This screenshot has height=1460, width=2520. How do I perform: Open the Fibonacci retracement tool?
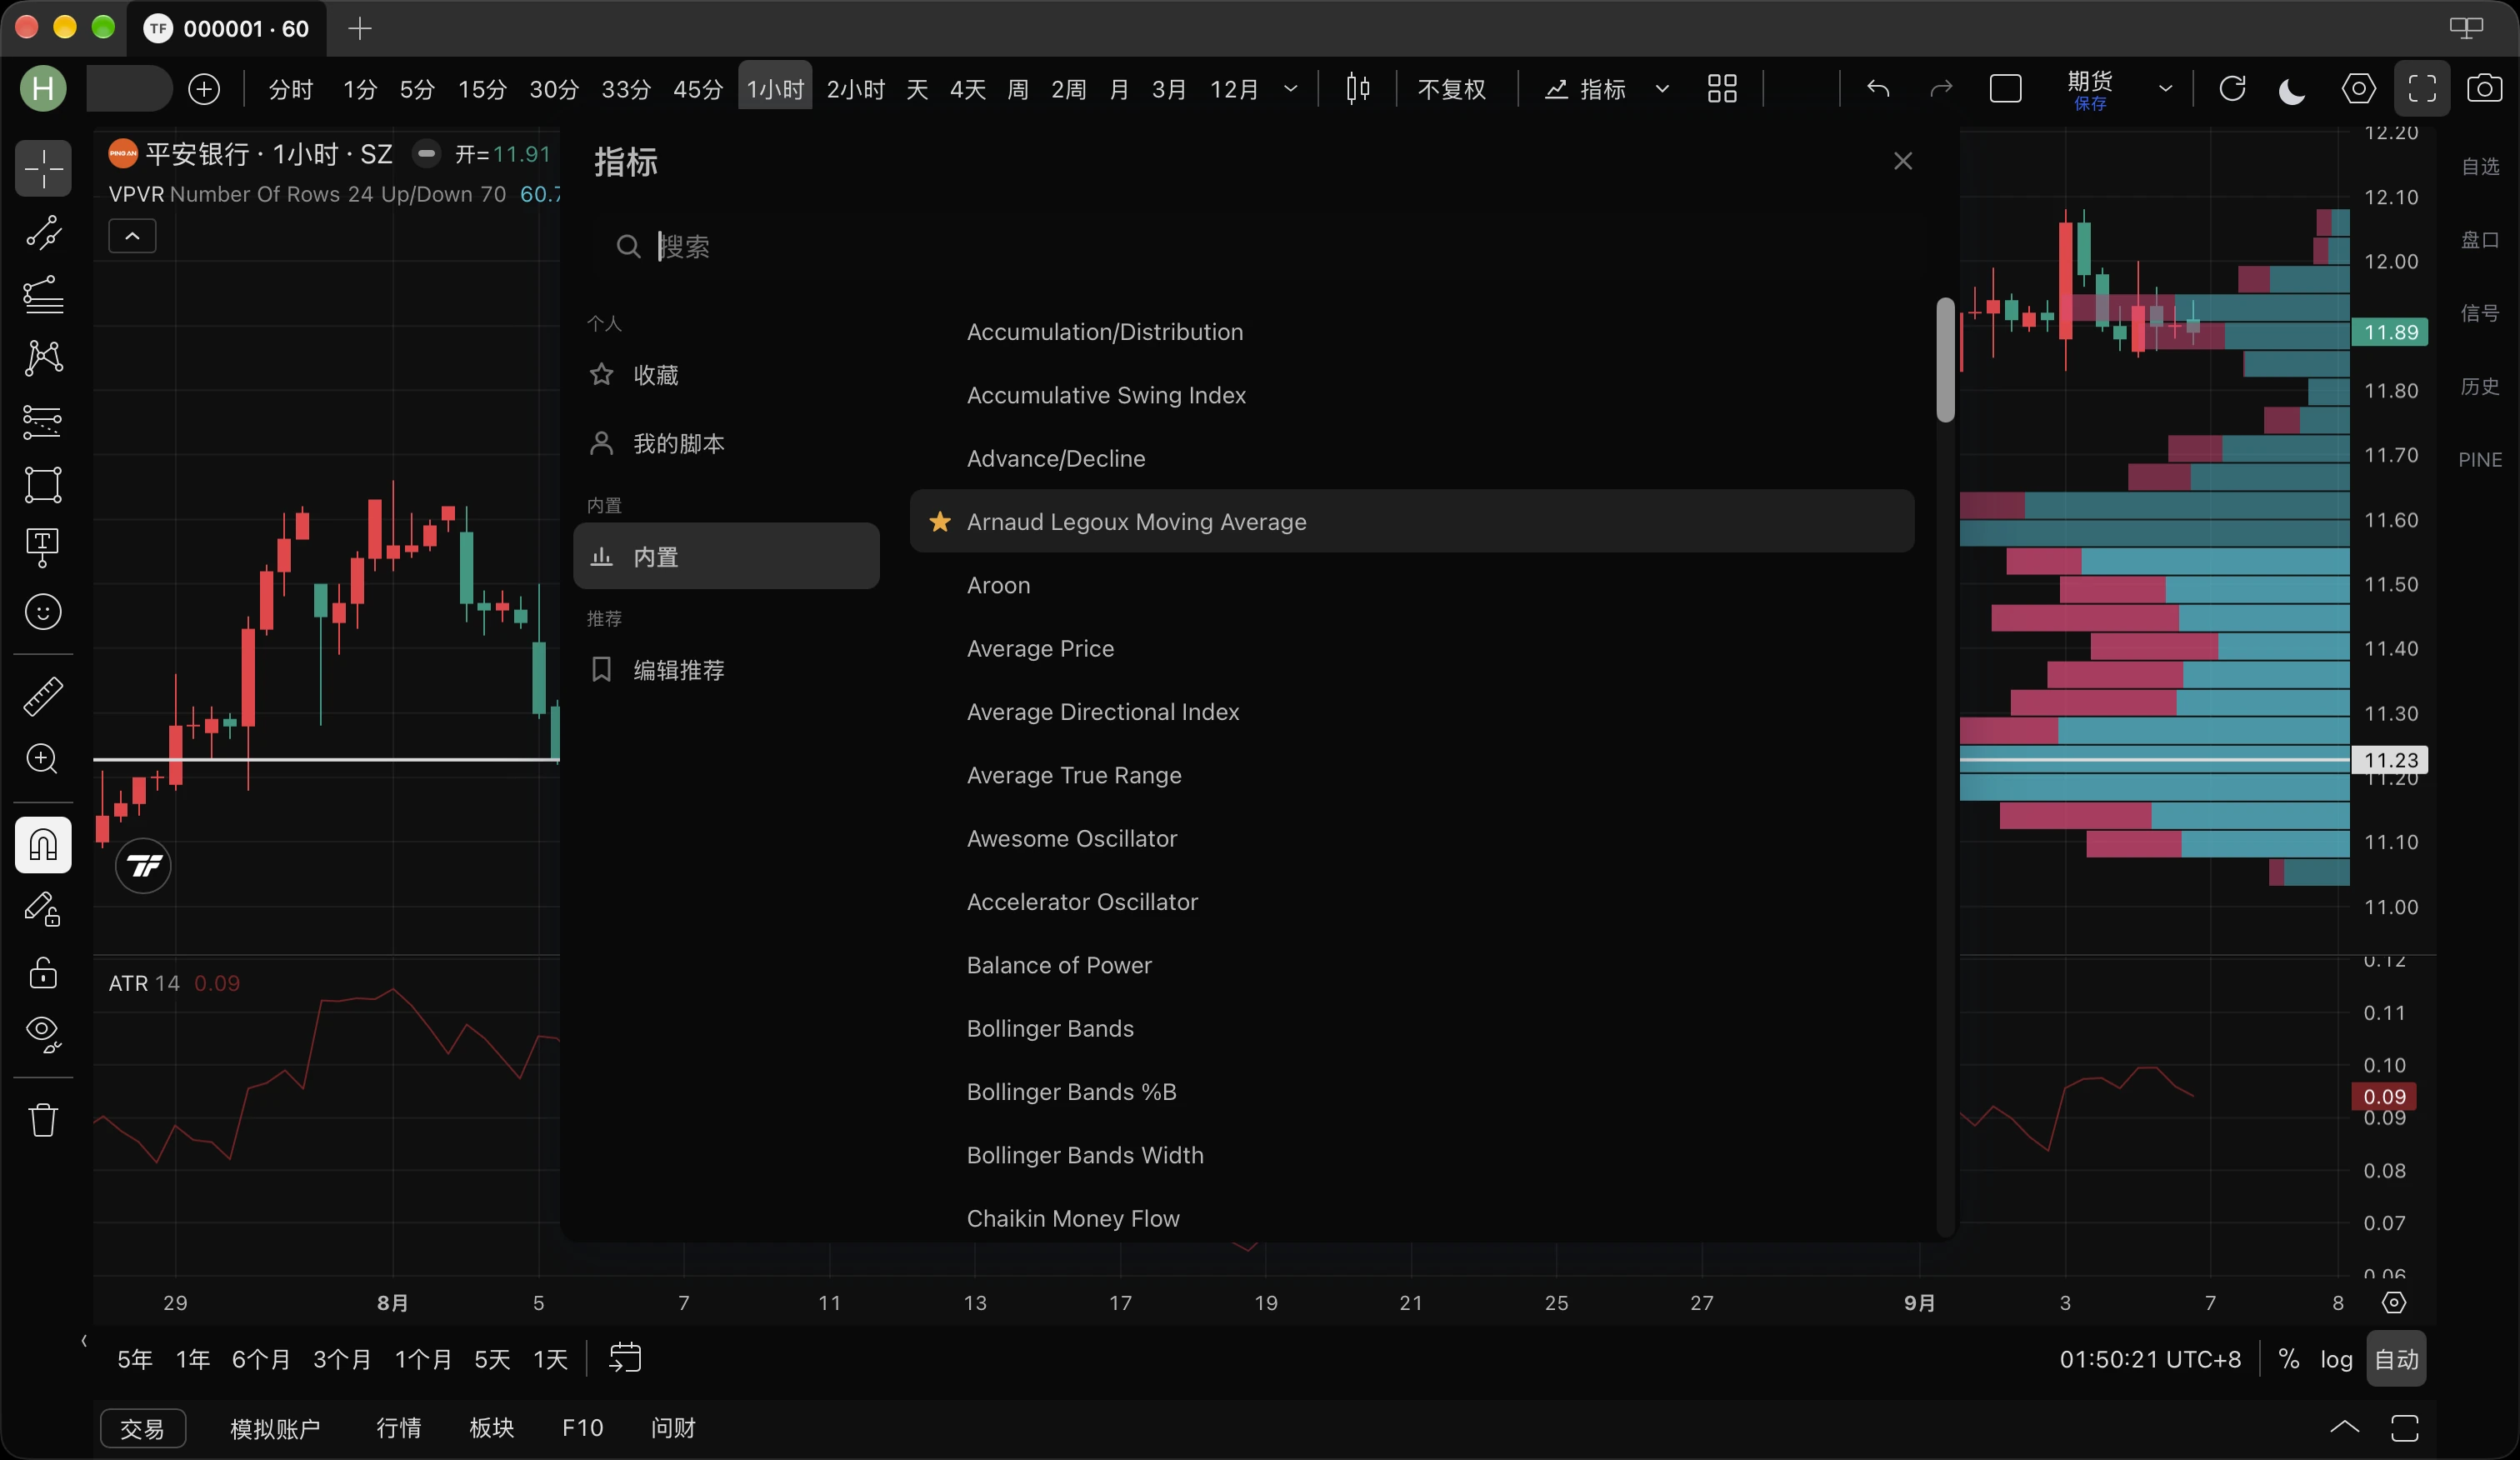(x=43, y=295)
